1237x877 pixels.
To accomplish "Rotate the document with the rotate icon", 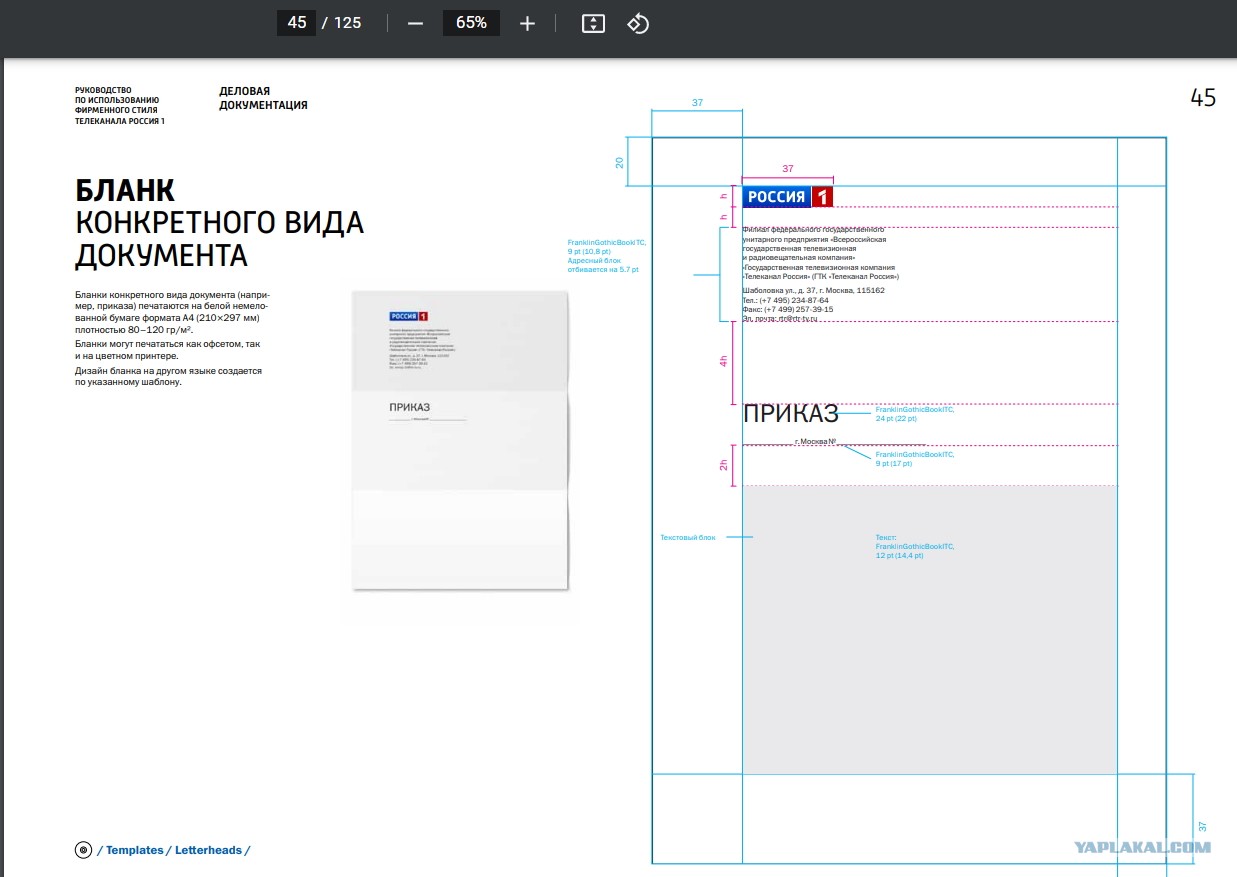I will pos(638,23).
